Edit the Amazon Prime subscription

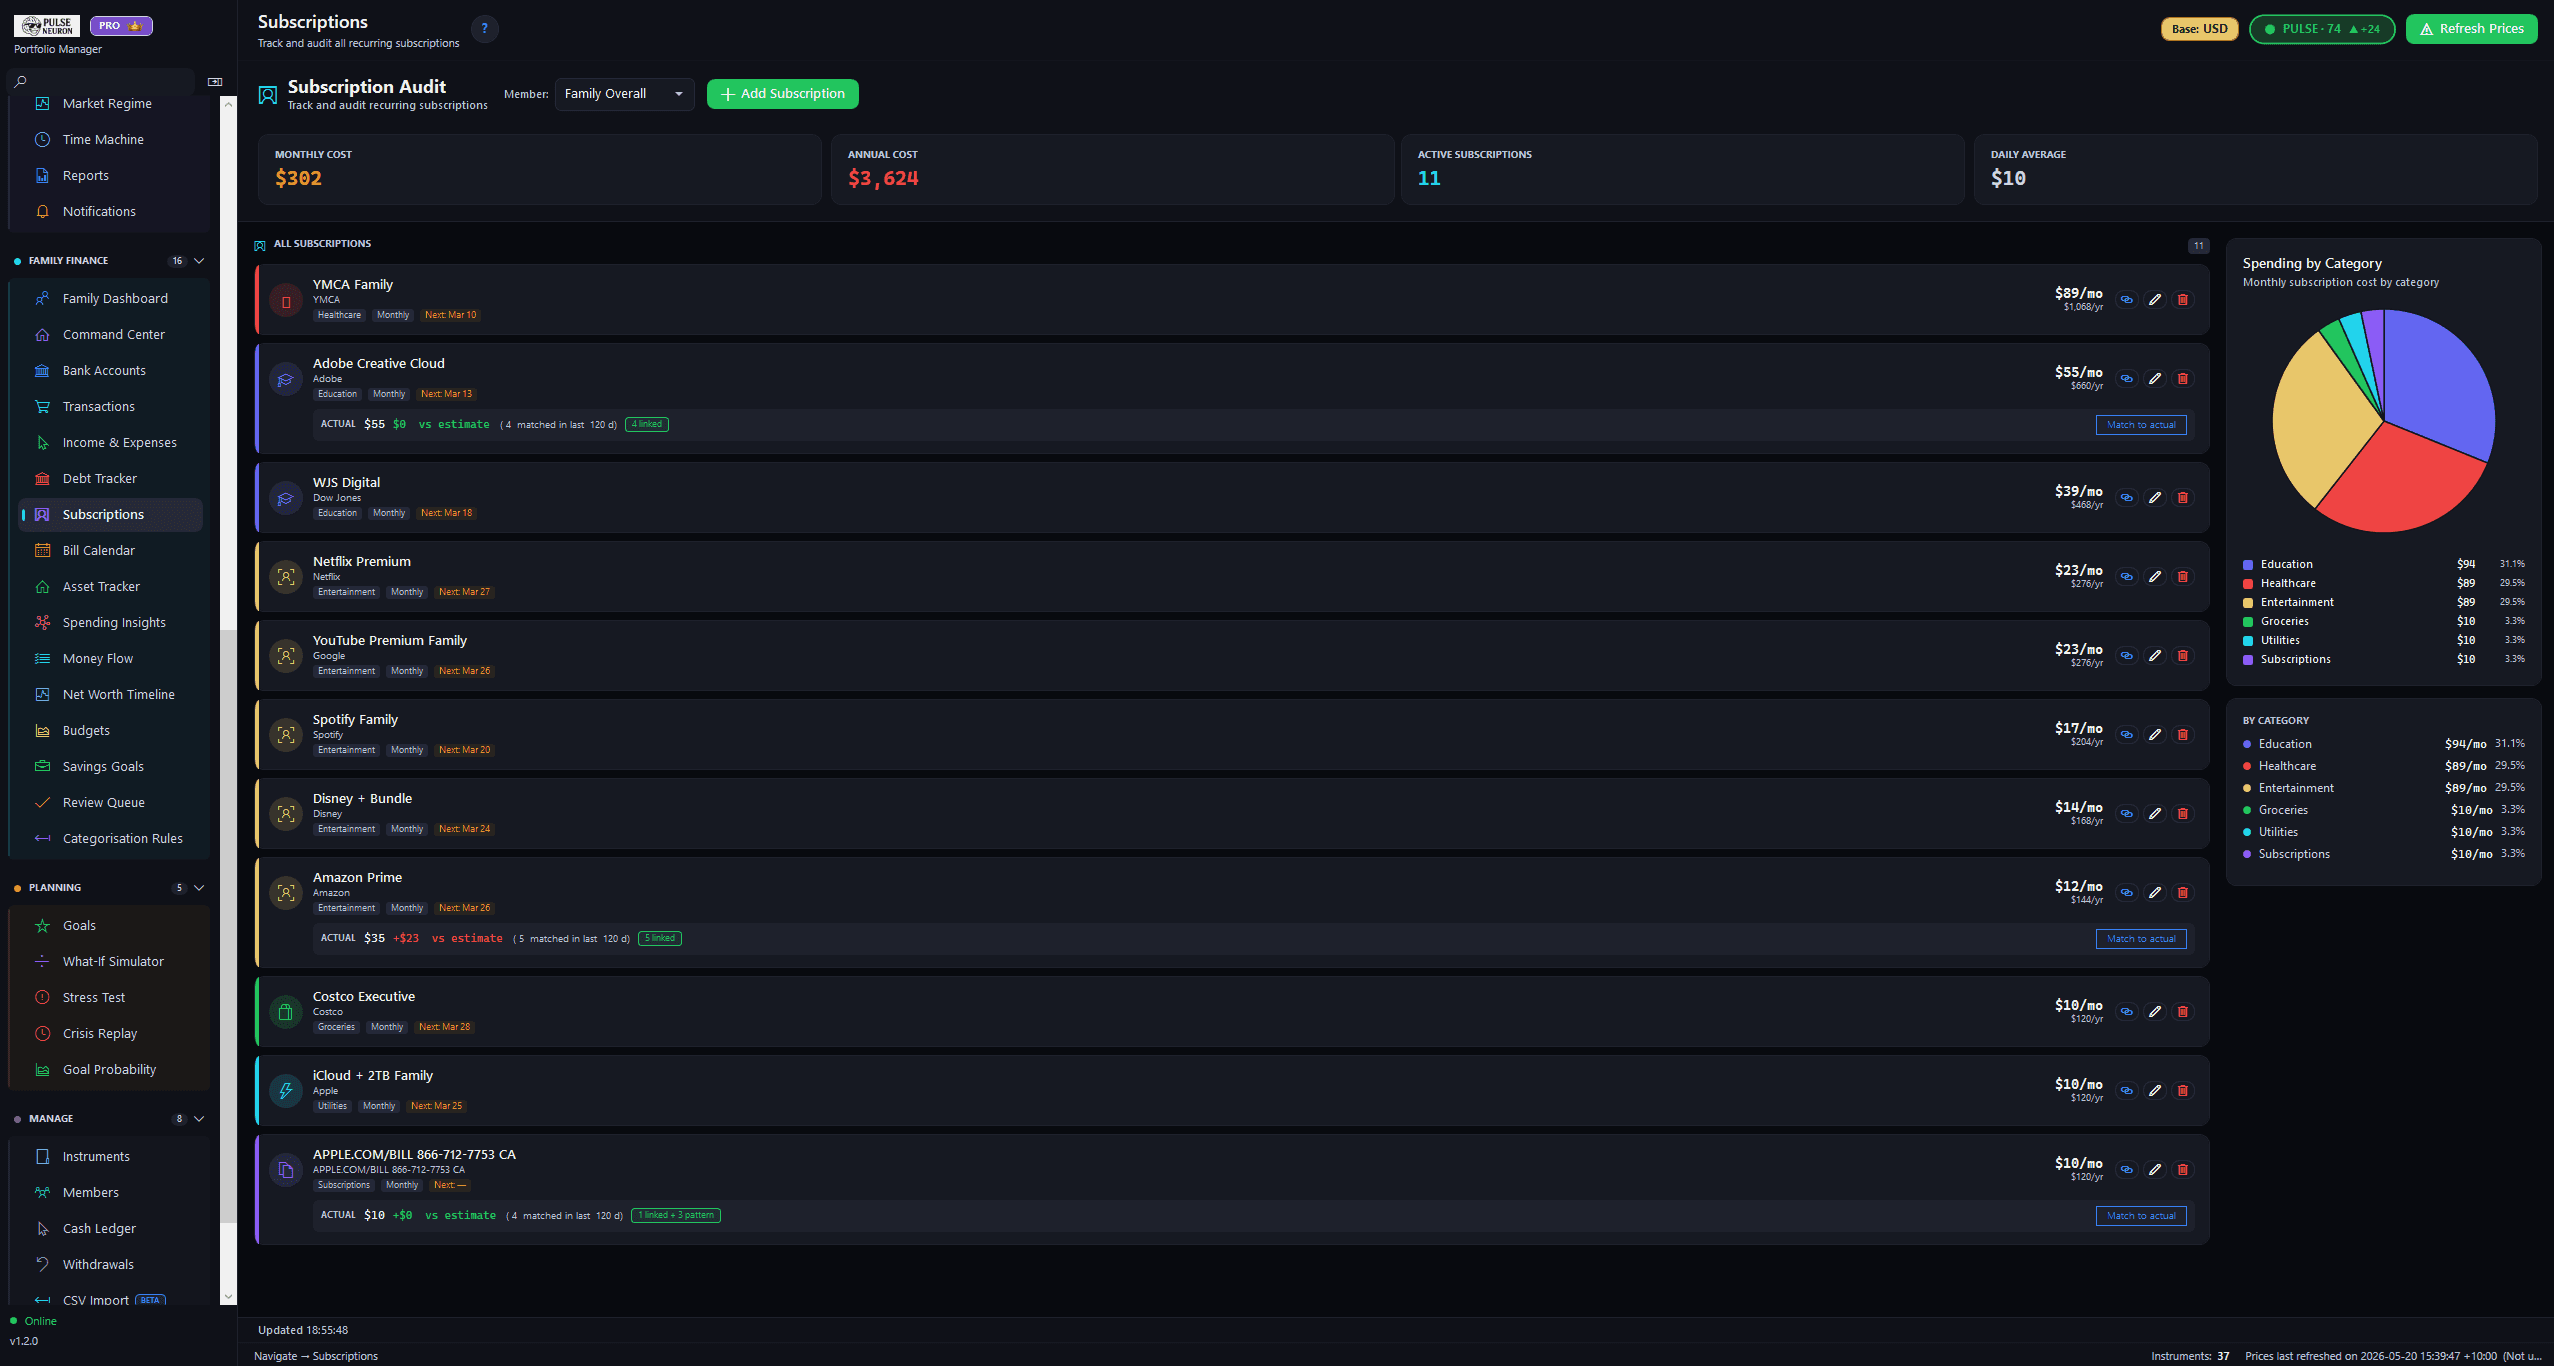point(2155,893)
